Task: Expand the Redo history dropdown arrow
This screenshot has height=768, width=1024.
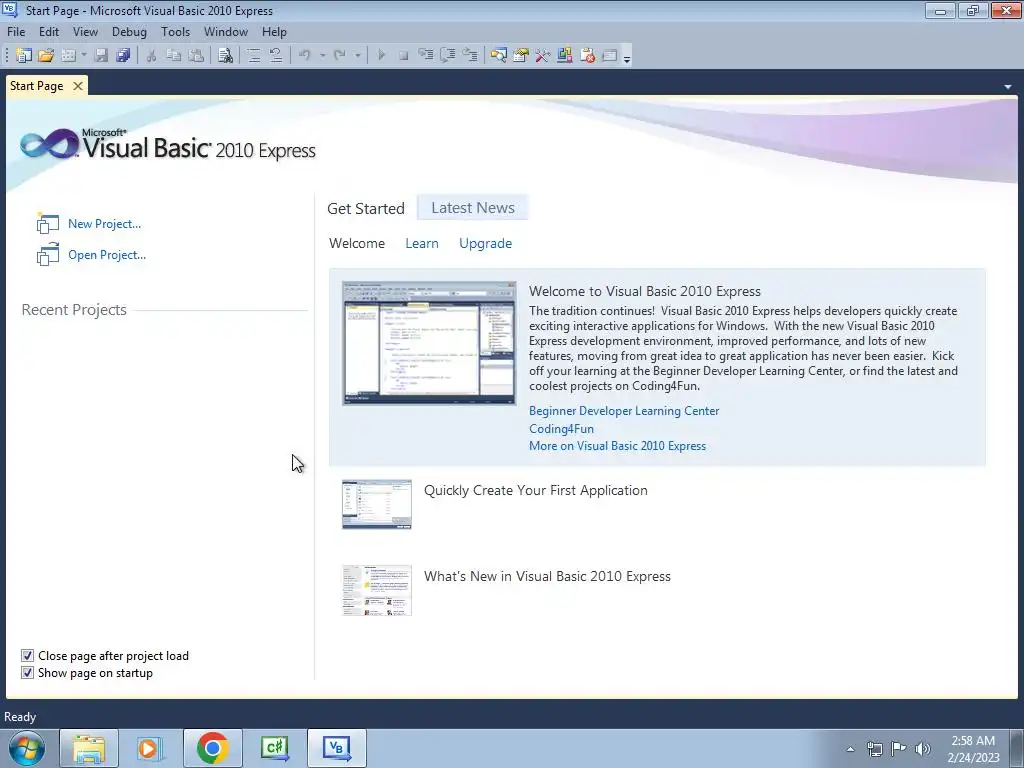Action: [357, 56]
